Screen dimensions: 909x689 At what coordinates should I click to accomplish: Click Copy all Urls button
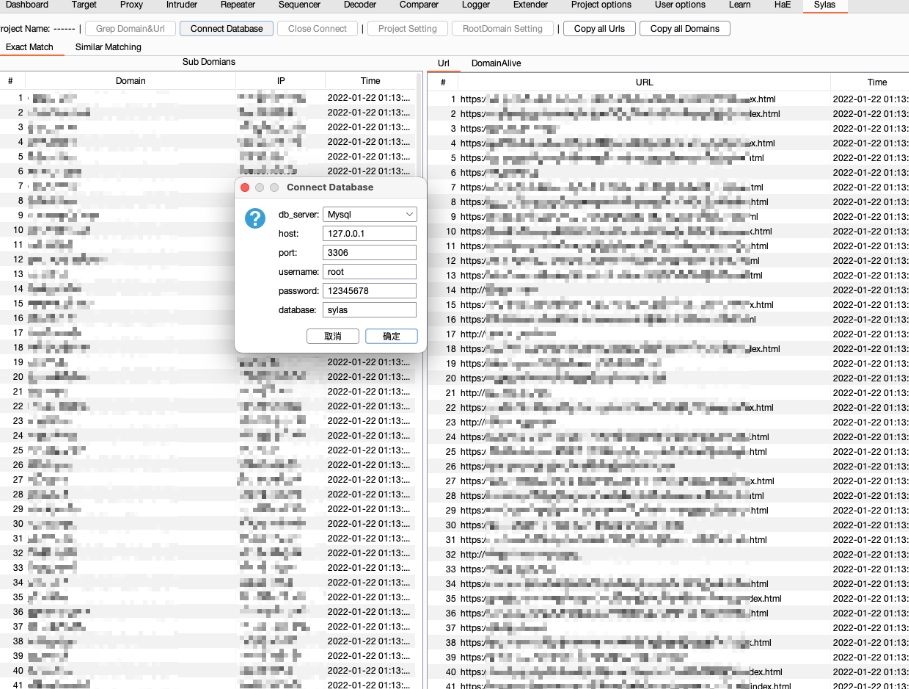coord(600,29)
